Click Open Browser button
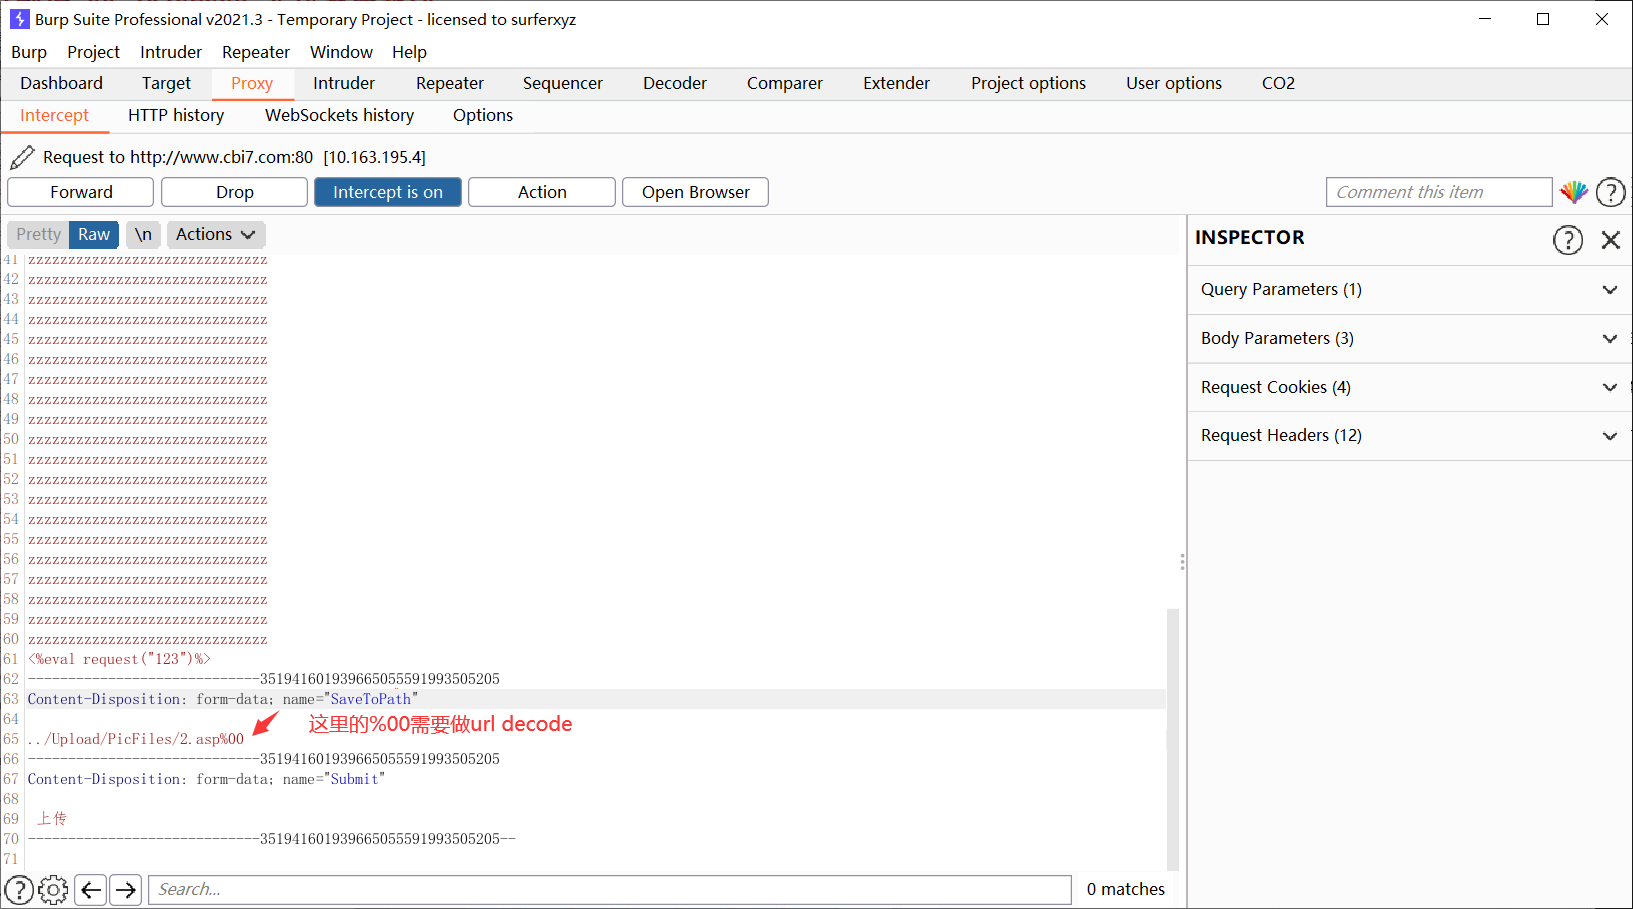Image resolution: width=1633 pixels, height=909 pixels. coord(696,192)
